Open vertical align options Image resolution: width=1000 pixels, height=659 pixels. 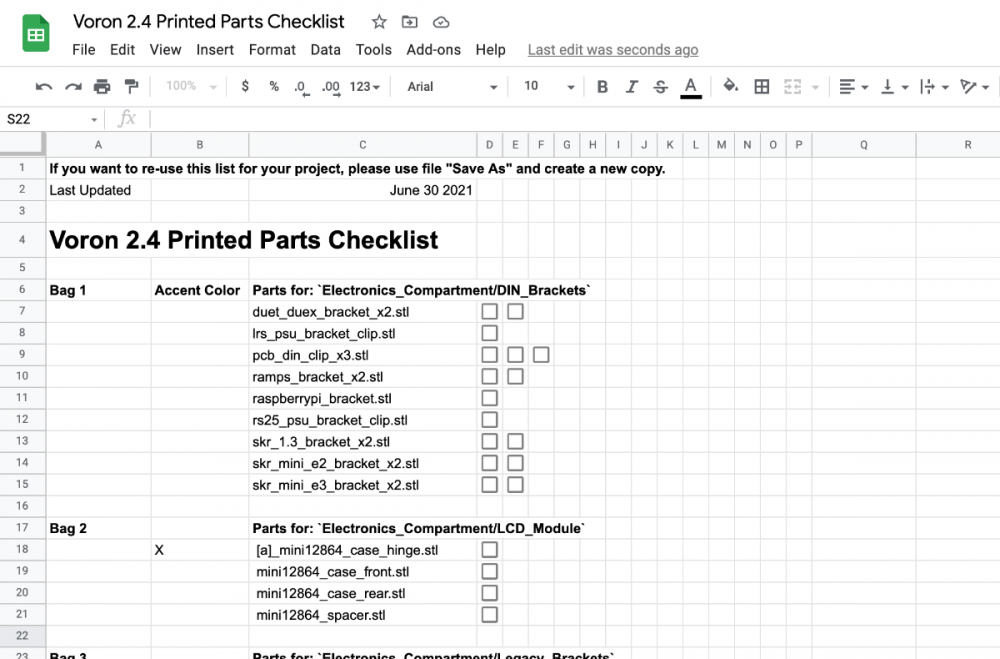pyautogui.click(x=894, y=87)
